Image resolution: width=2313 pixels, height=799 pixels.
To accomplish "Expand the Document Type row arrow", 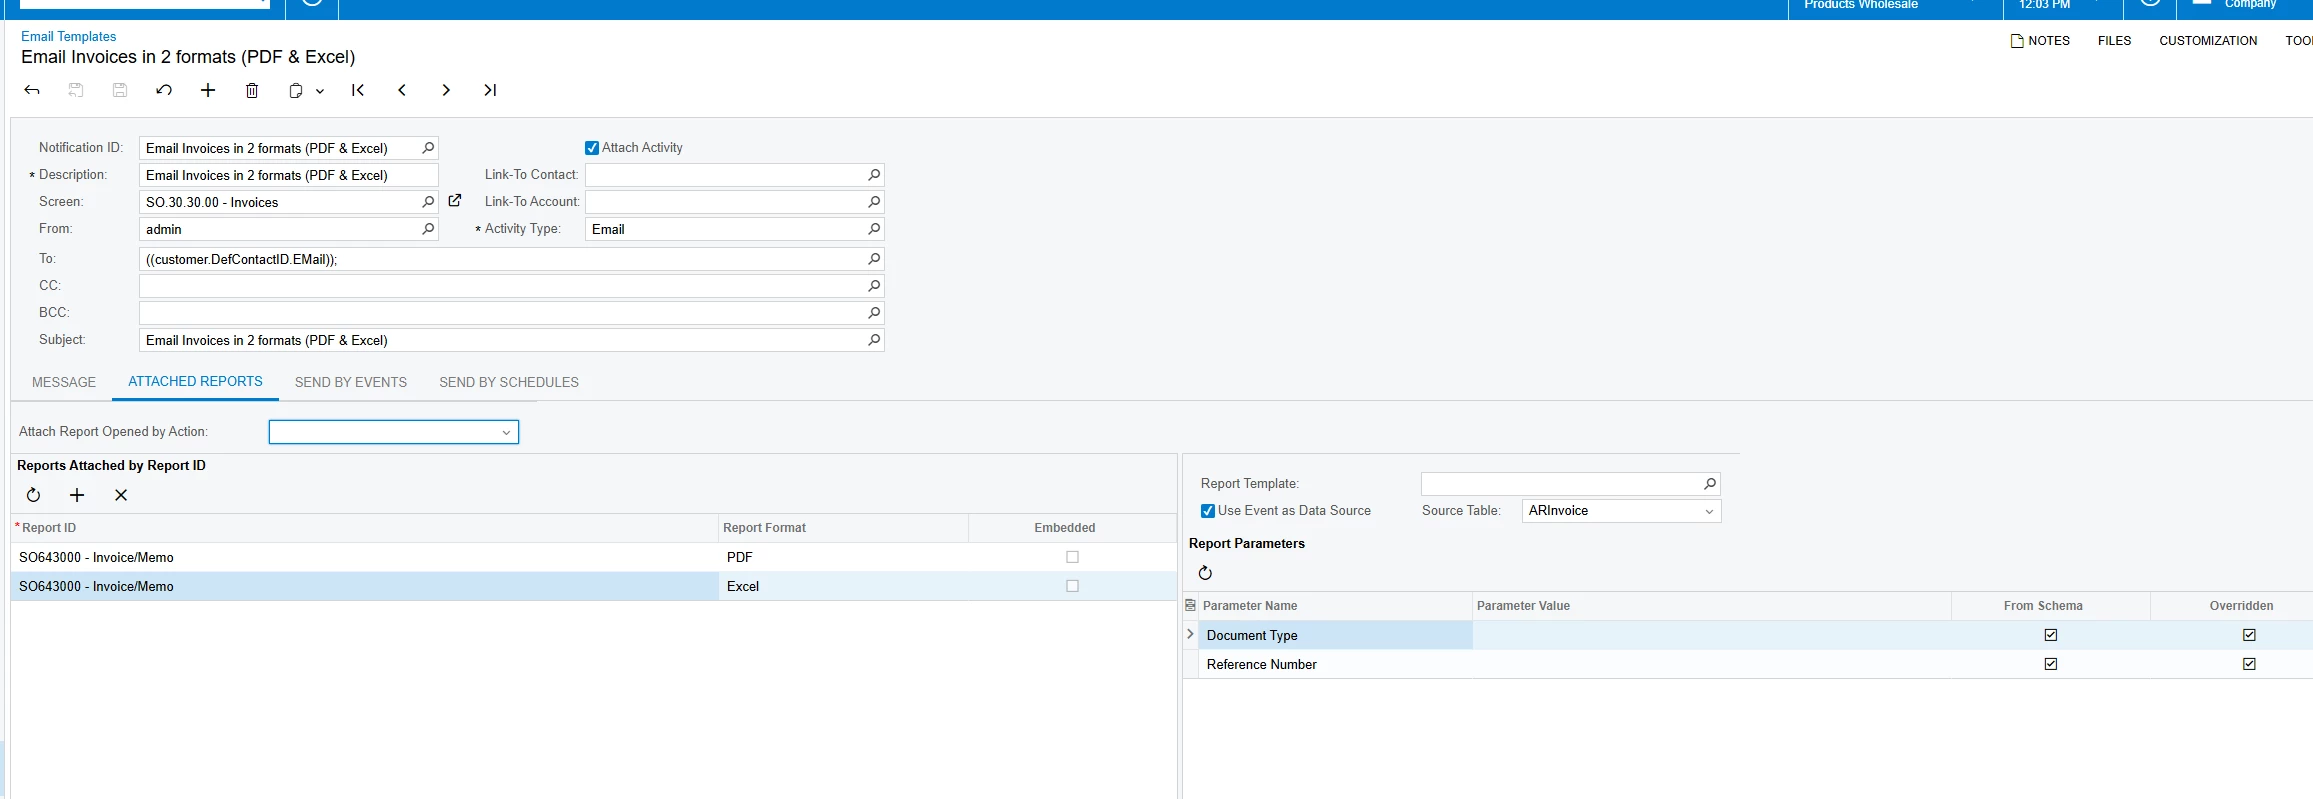I will pos(1190,634).
